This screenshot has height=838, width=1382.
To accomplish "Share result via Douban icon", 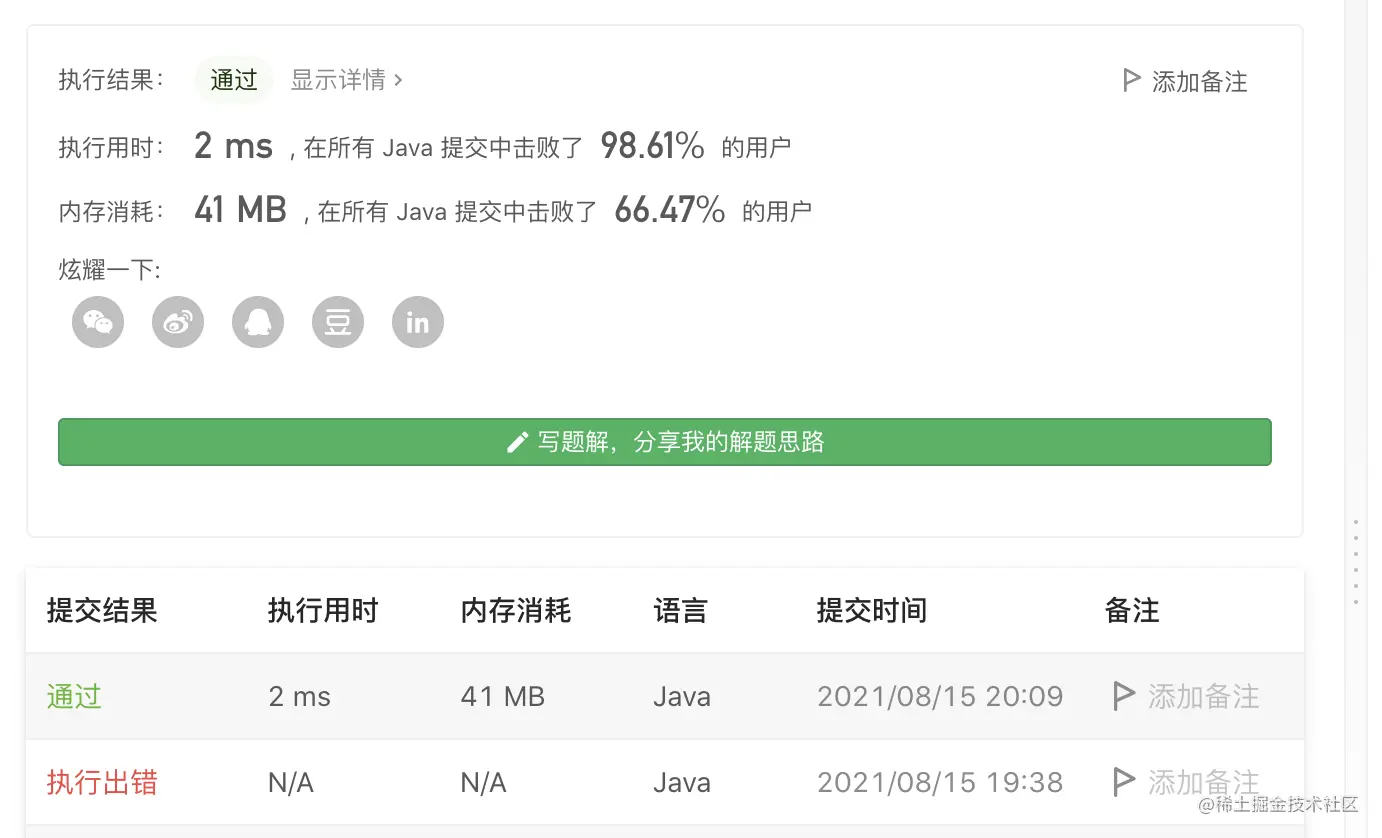I will (x=338, y=323).
